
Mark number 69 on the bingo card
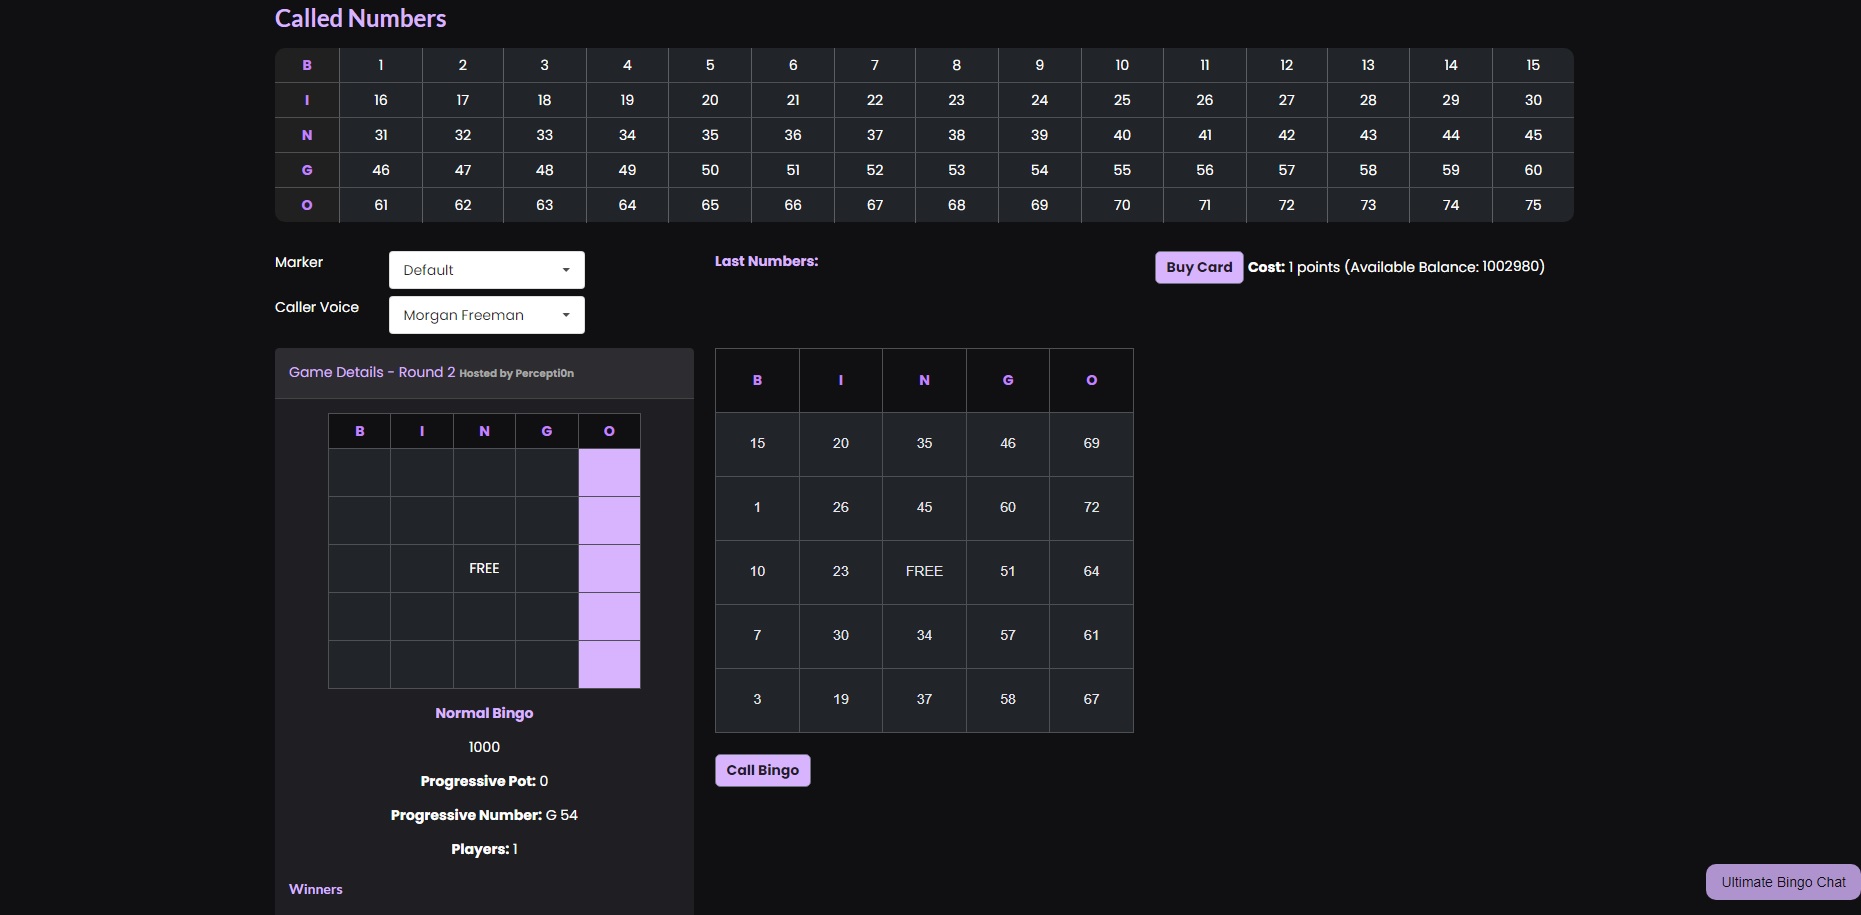click(x=1091, y=444)
